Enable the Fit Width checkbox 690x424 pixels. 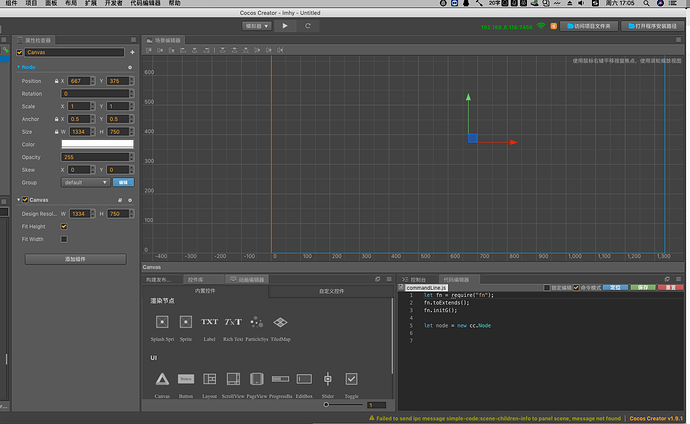64,239
